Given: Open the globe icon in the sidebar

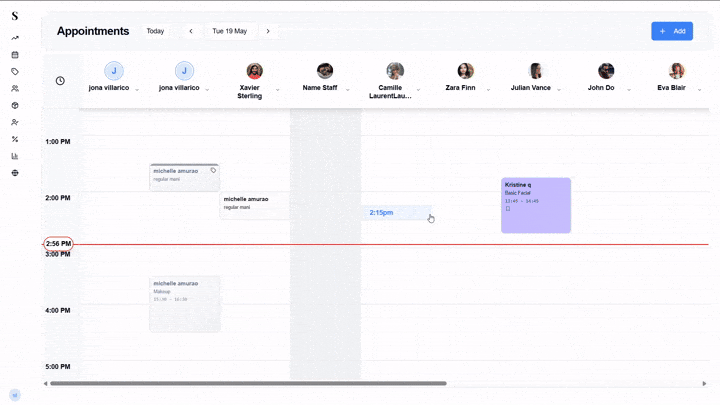Looking at the screenshot, I should click(15, 173).
